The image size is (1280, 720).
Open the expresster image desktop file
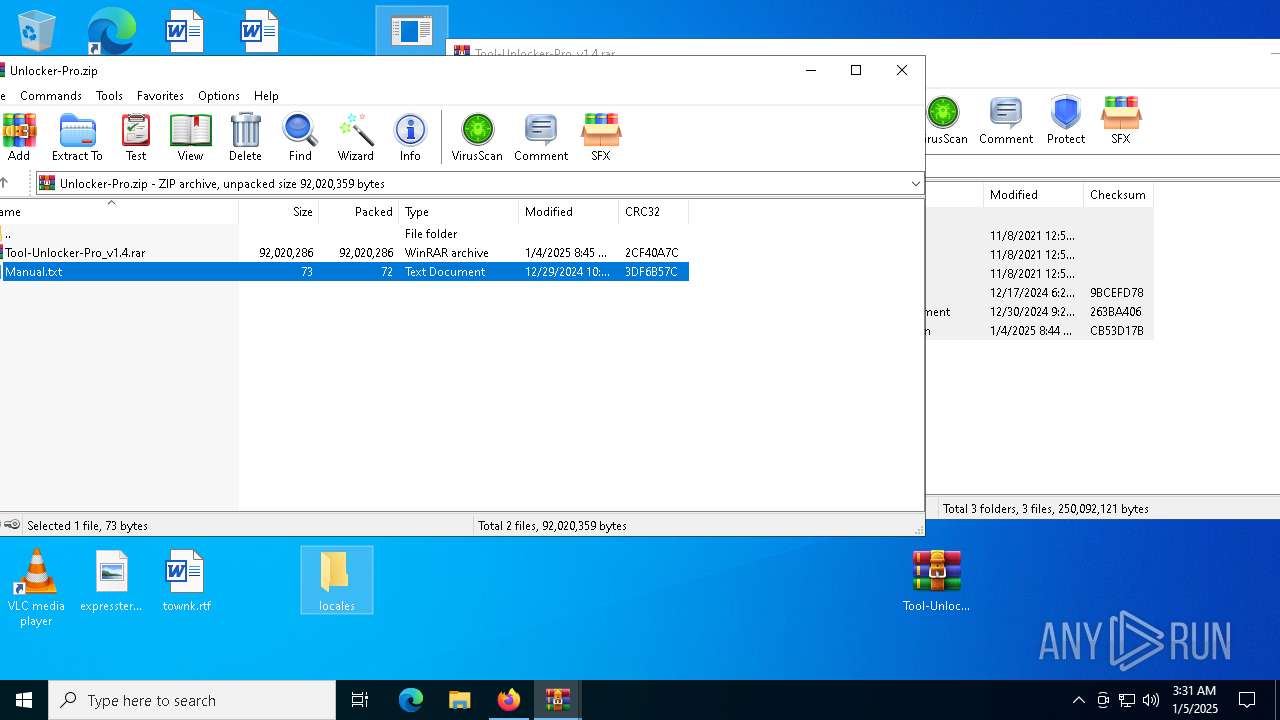(x=111, y=581)
